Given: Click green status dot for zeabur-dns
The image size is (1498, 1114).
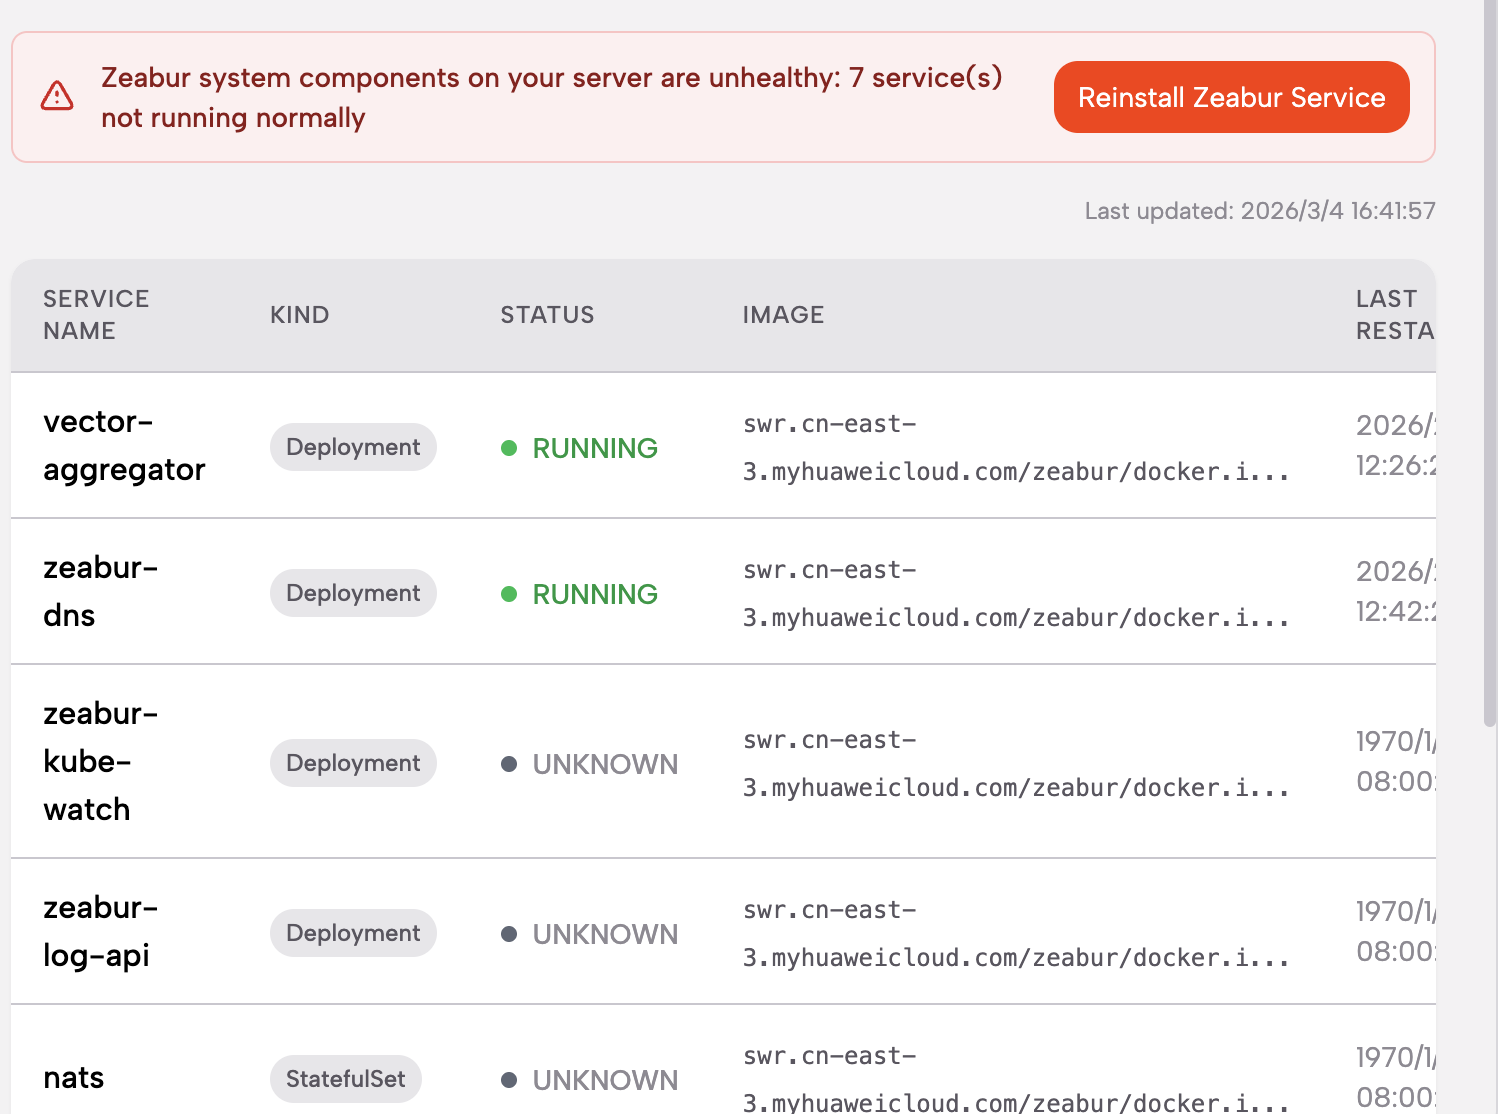Looking at the screenshot, I should tap(509, 594).
